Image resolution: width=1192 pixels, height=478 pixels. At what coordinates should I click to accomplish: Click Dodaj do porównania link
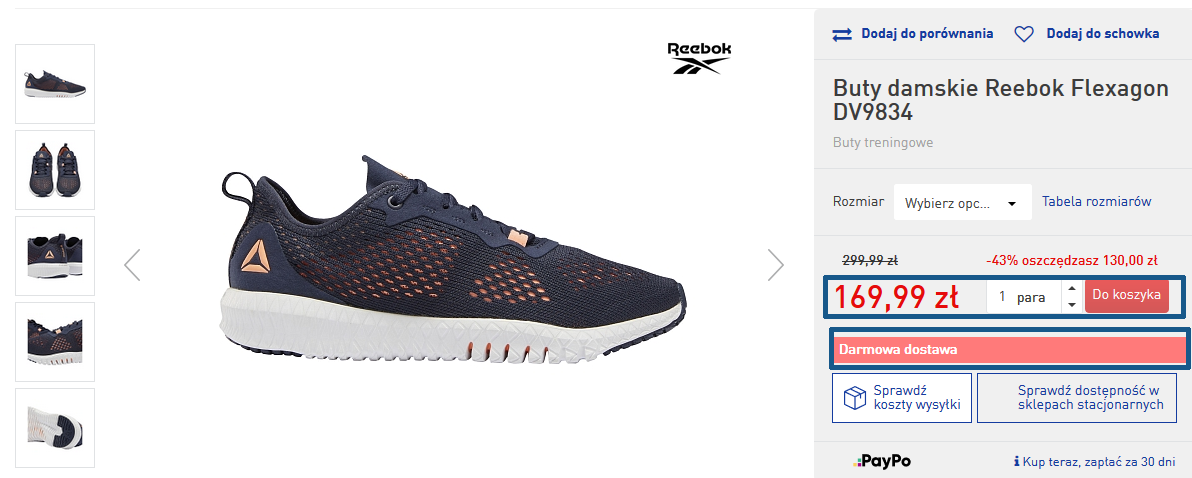click(927, 33)
